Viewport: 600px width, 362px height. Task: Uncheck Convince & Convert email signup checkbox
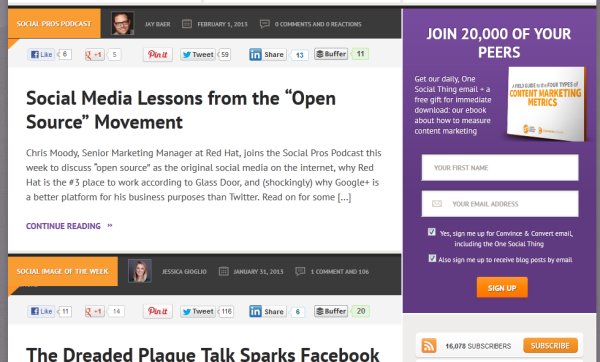(x=432, y=232)
